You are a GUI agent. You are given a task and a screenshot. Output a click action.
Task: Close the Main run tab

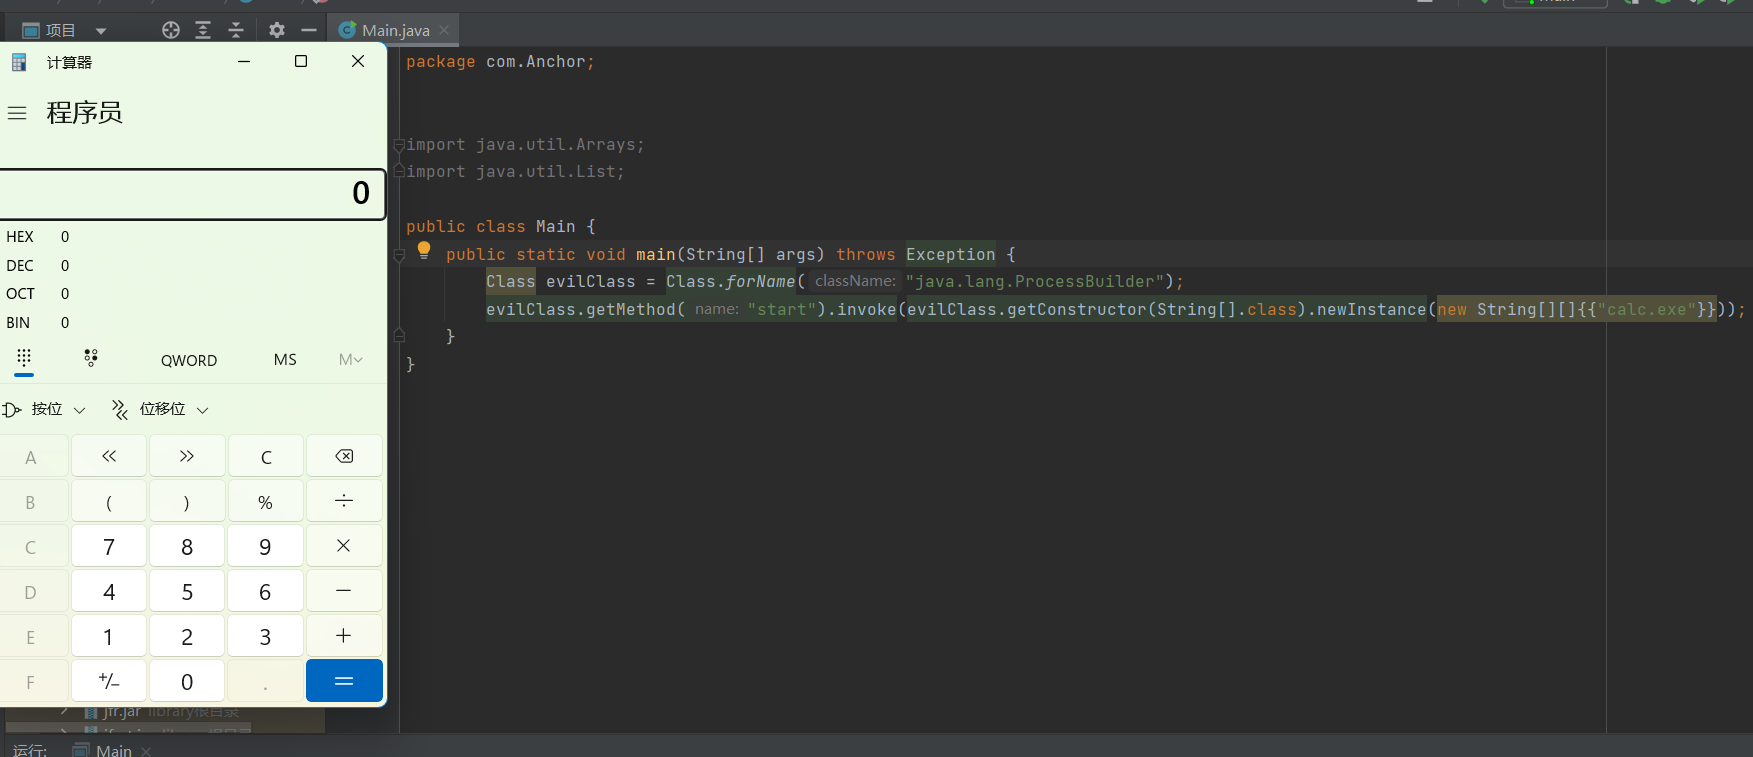click(146, 751)
